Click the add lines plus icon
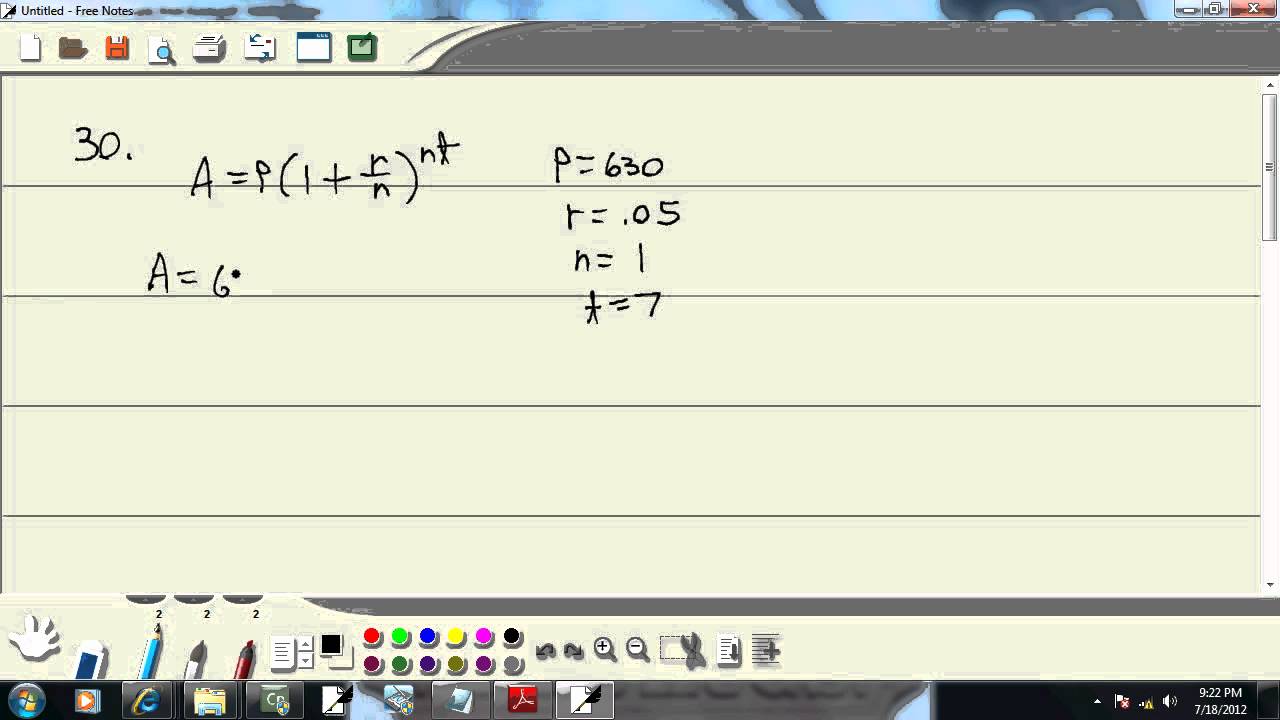This screenshot has height=720, width=1280. 765,650
